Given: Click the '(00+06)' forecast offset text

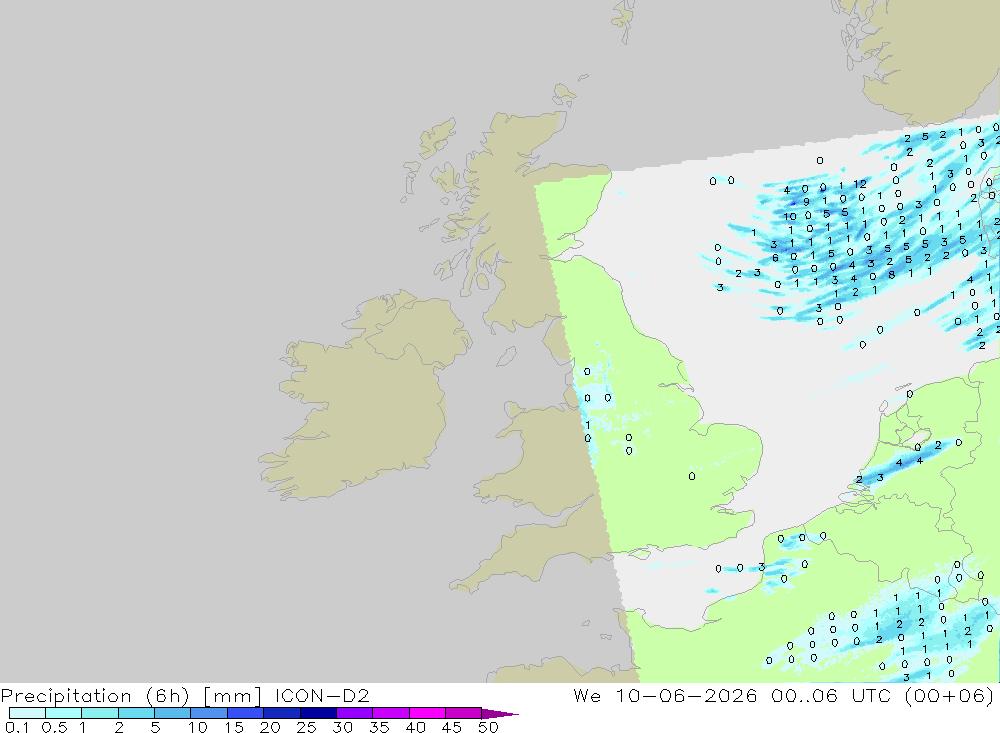Looking at the screenshot, I should coord(949,695).
